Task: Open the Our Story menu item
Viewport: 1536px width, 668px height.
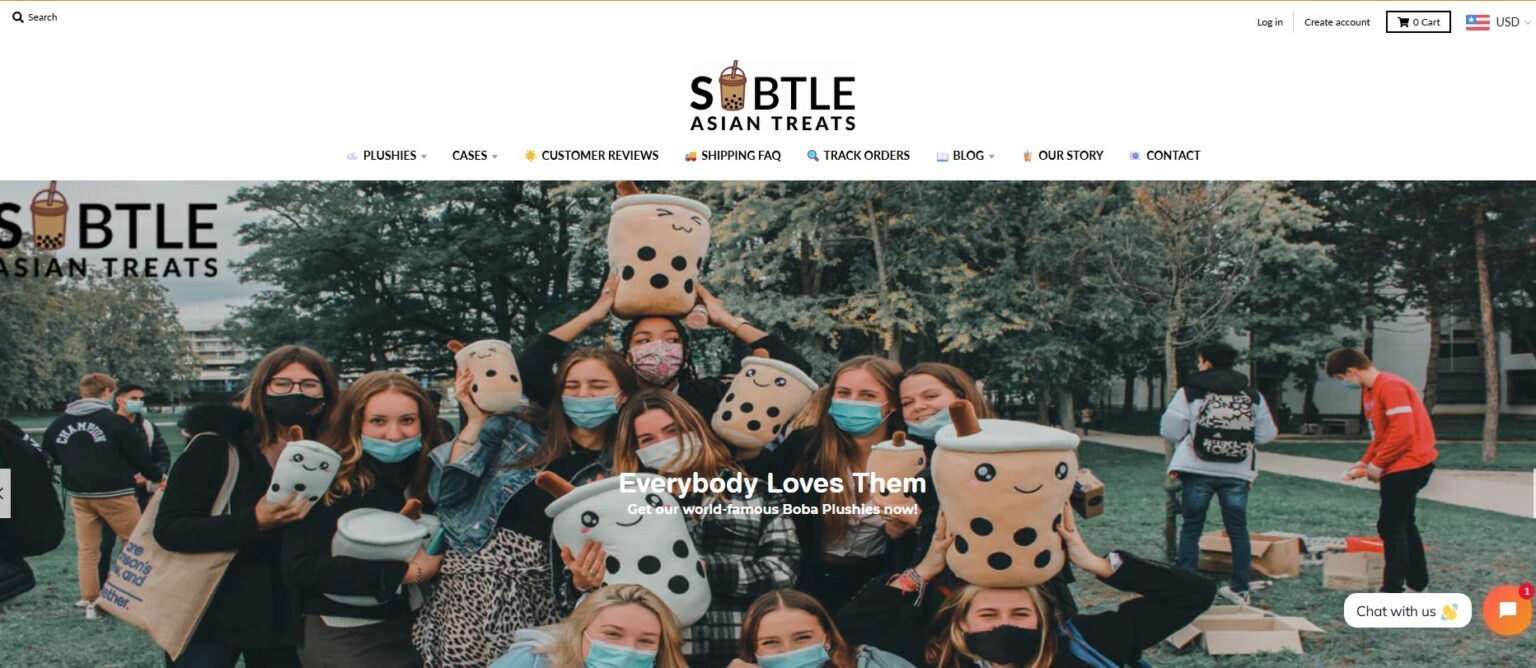Action: pyautogui.click(x=1062, y=156)
